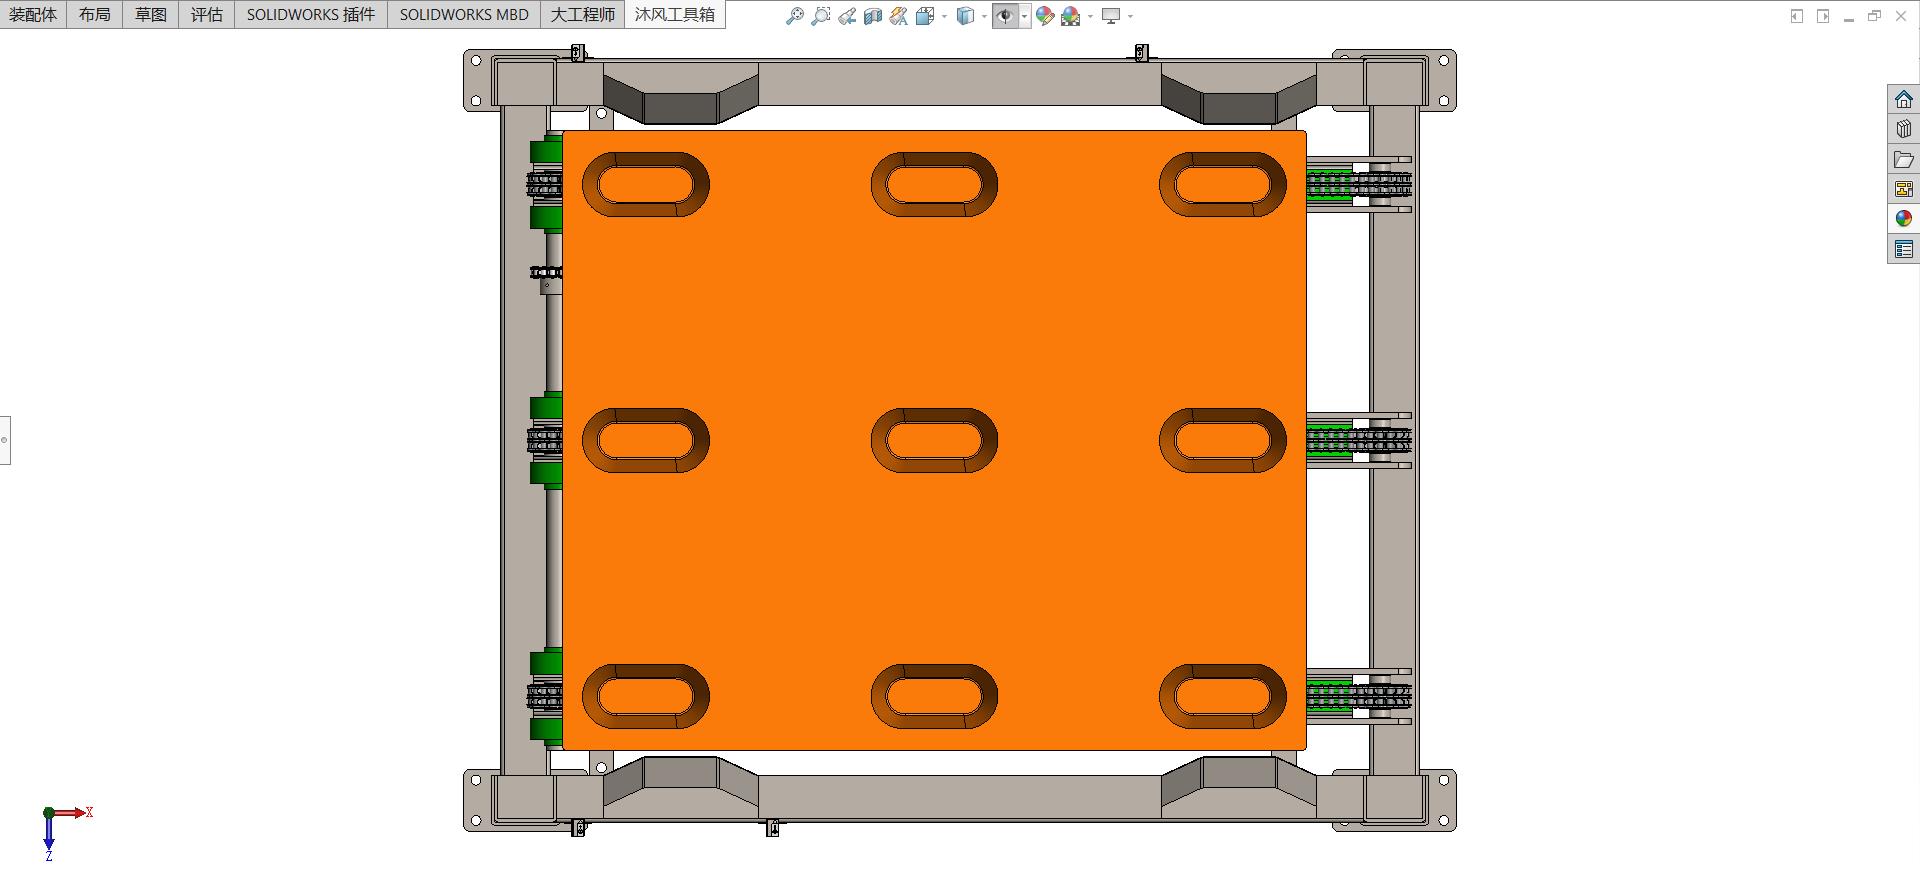This screenshot has height=881, width=1920.
Task: Select the SOLIDWORKS MBD tab
Action: (x=464, y=15)
